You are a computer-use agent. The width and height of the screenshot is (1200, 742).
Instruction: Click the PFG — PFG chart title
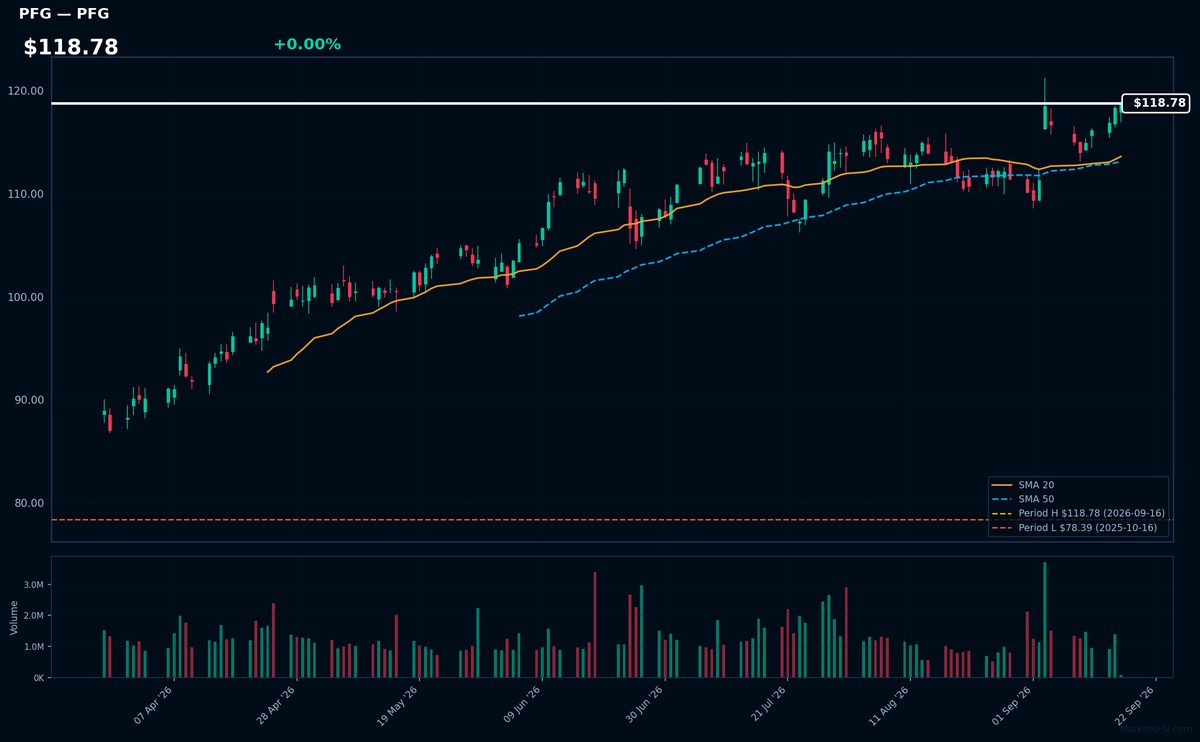pos(64,14)
